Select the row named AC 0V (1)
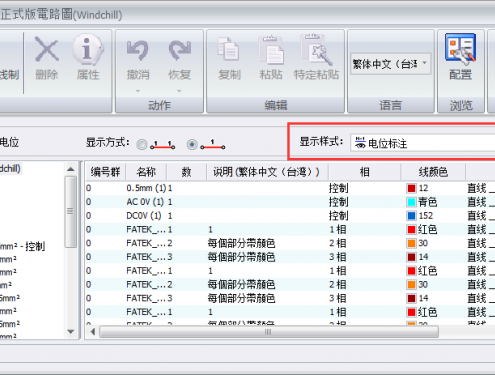This screenshot has width=495, height=375. 290,202
